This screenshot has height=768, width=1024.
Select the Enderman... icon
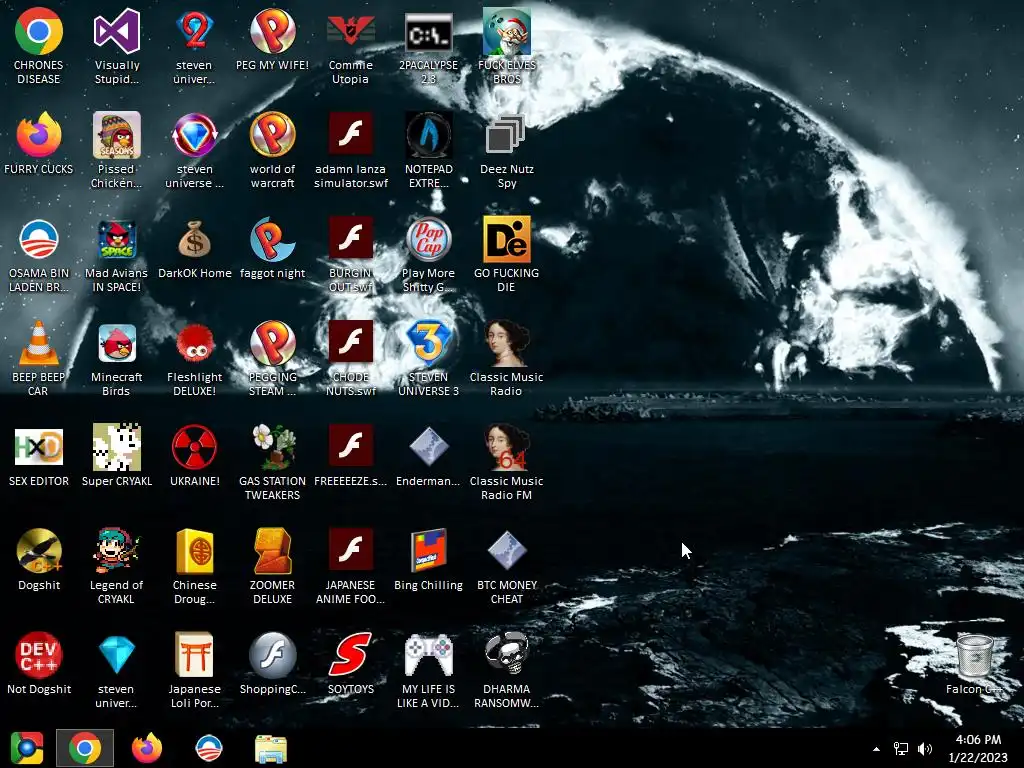(x=428, y=447)
